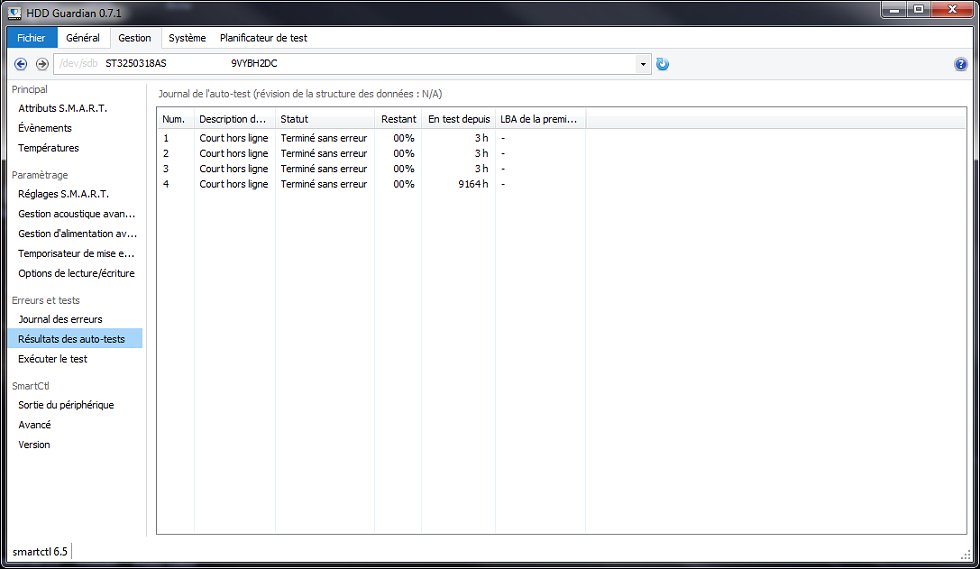Sort by Description column header

tap(234, 119)
